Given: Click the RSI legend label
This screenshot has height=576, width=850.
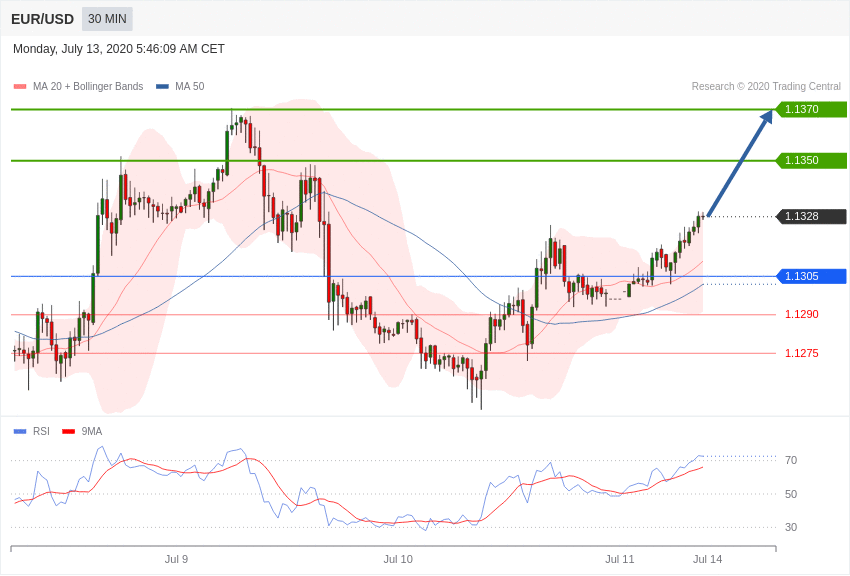Looking at the screenshot, I should 41,431.
